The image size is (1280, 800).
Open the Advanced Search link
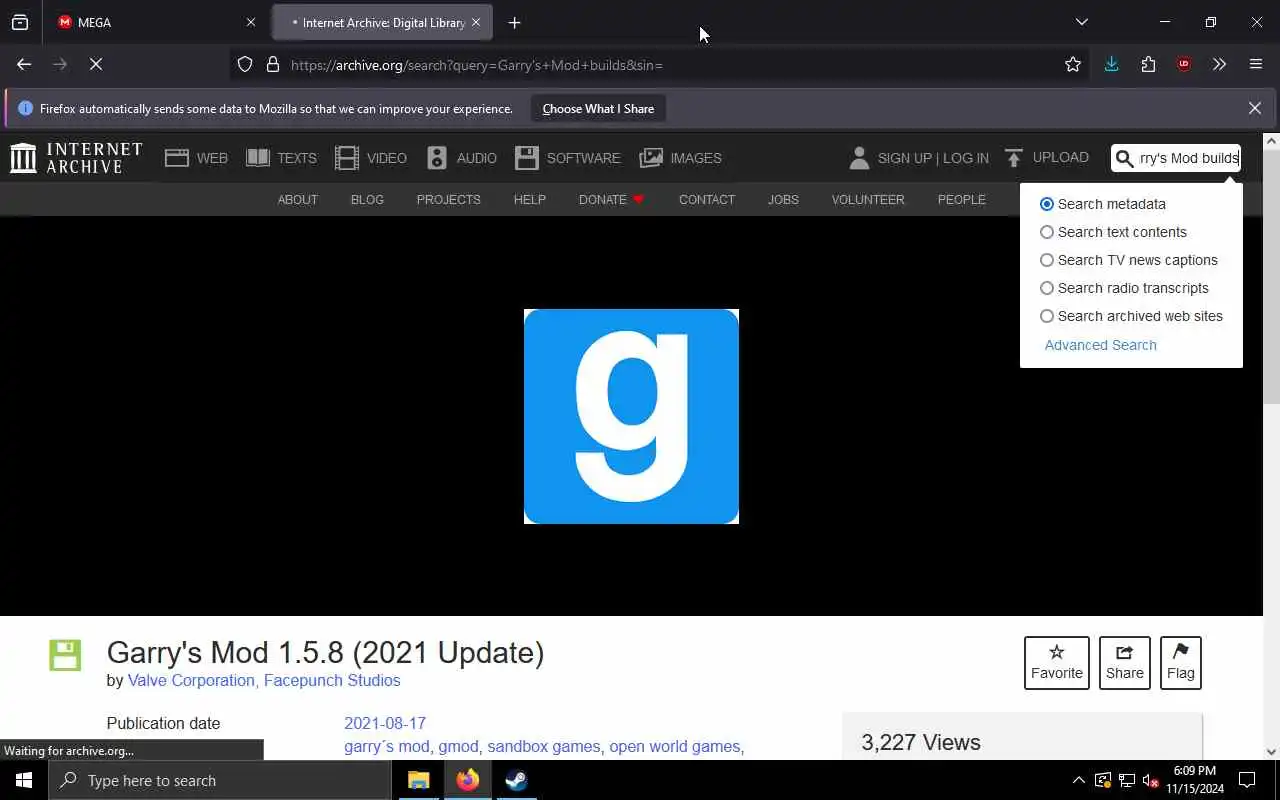tap(1100, 345)
